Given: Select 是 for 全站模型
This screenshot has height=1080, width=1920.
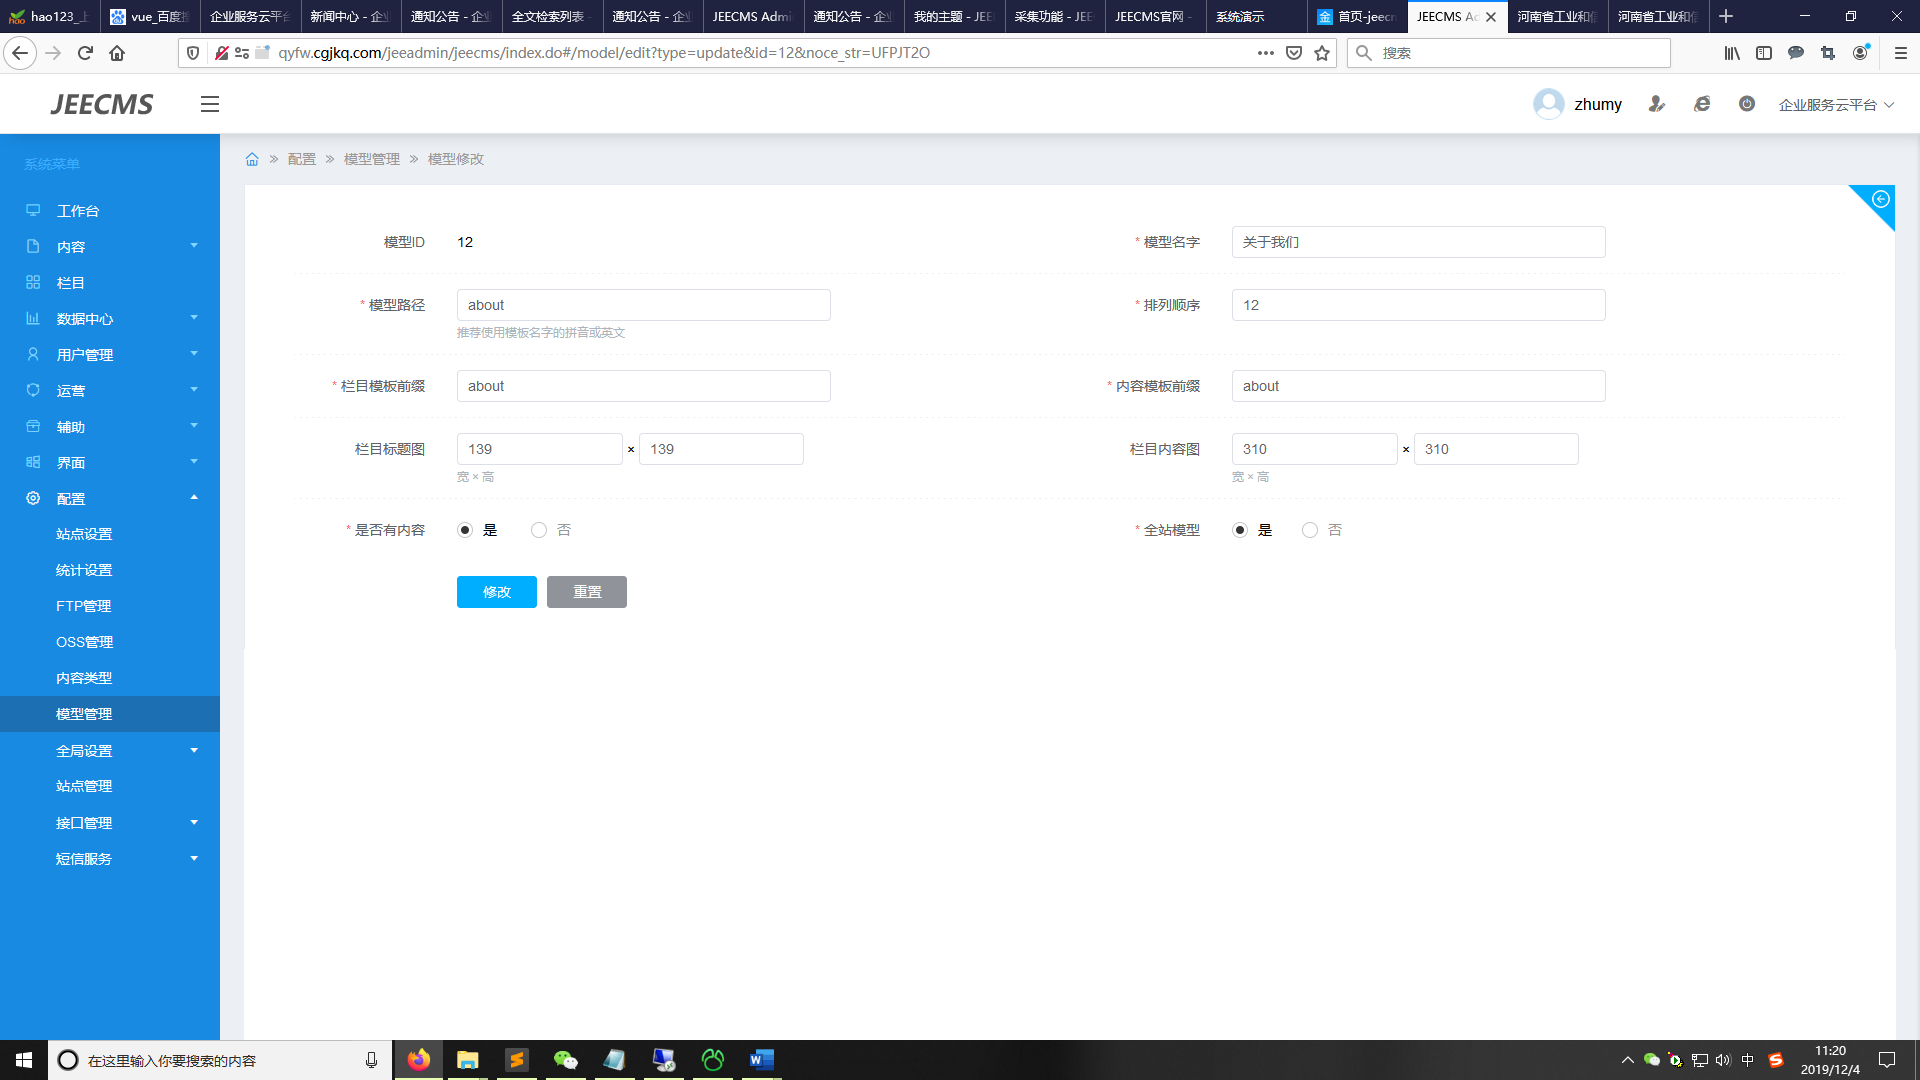Looking at the screenshot, I should pyautogui.click(x=1240, y=530).
